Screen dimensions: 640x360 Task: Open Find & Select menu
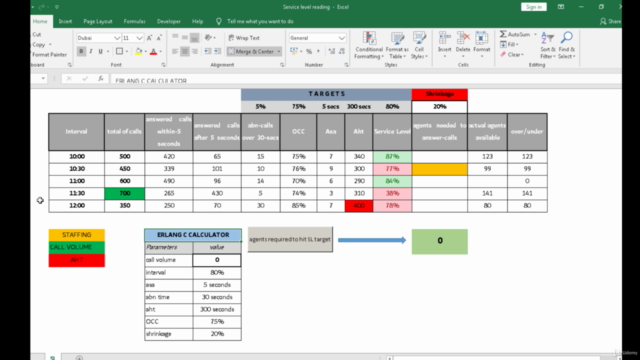tap(567, 45)
